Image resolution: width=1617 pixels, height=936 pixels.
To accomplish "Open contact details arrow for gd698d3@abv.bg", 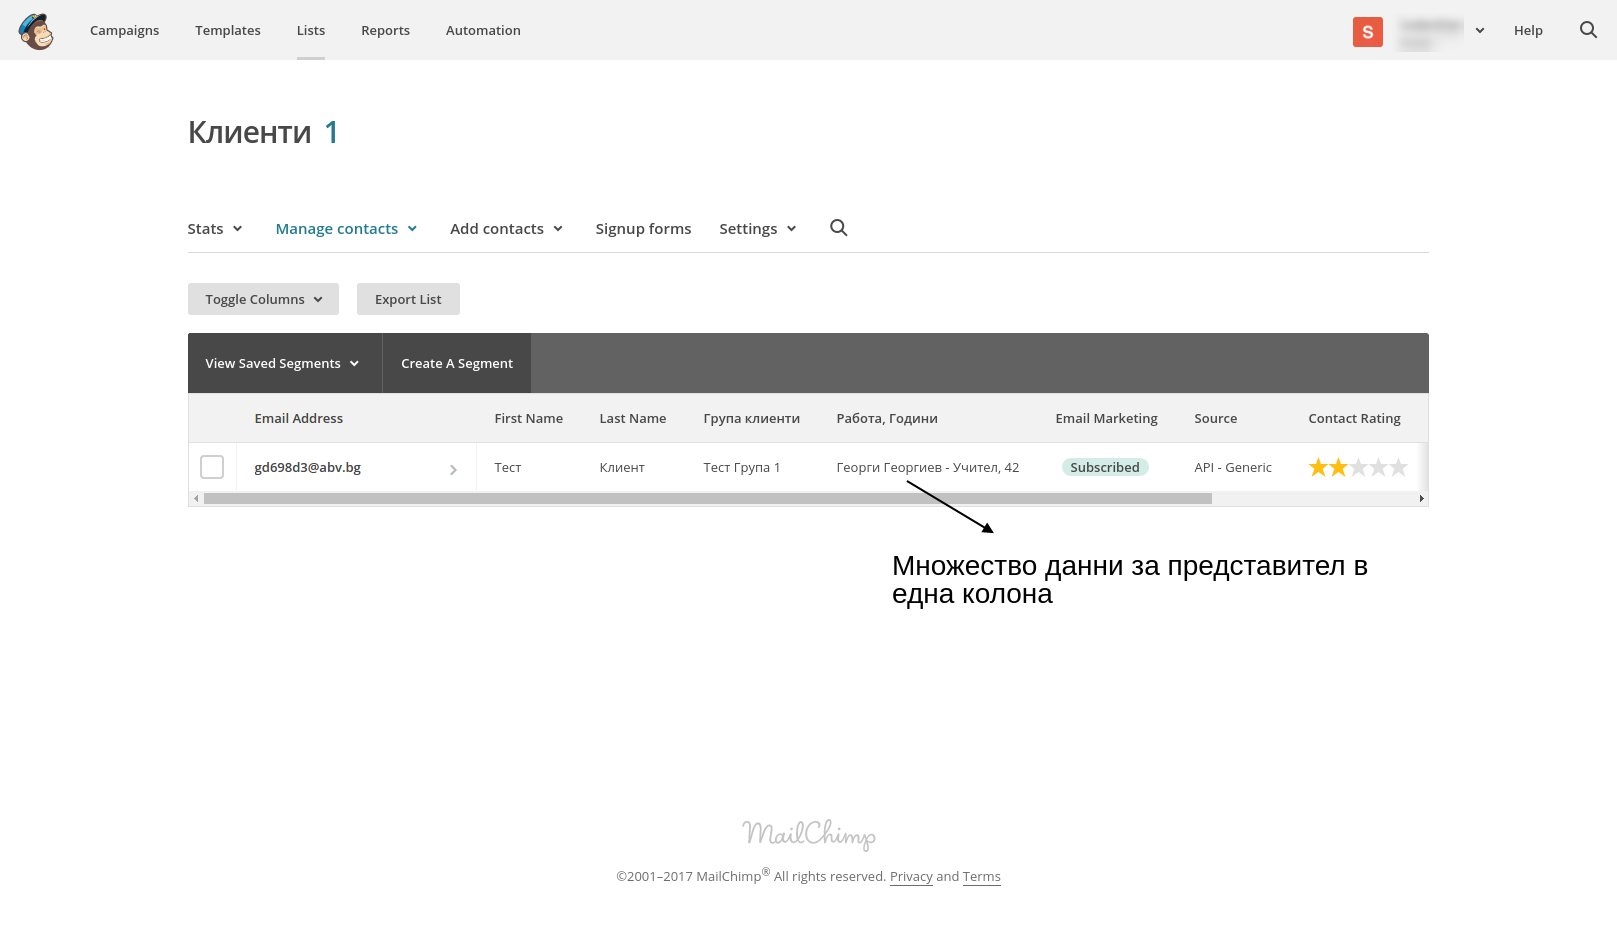I will coord(453,469).
